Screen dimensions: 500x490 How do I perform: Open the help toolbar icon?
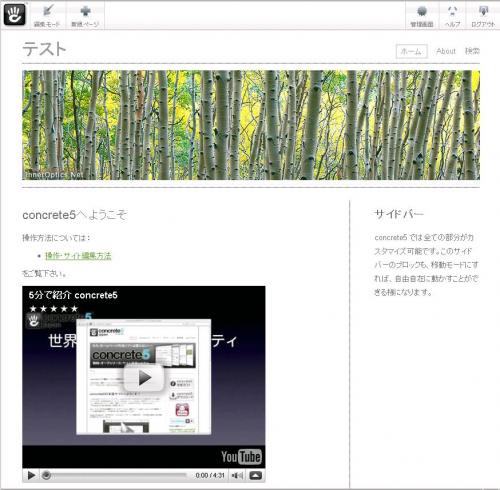452,16
